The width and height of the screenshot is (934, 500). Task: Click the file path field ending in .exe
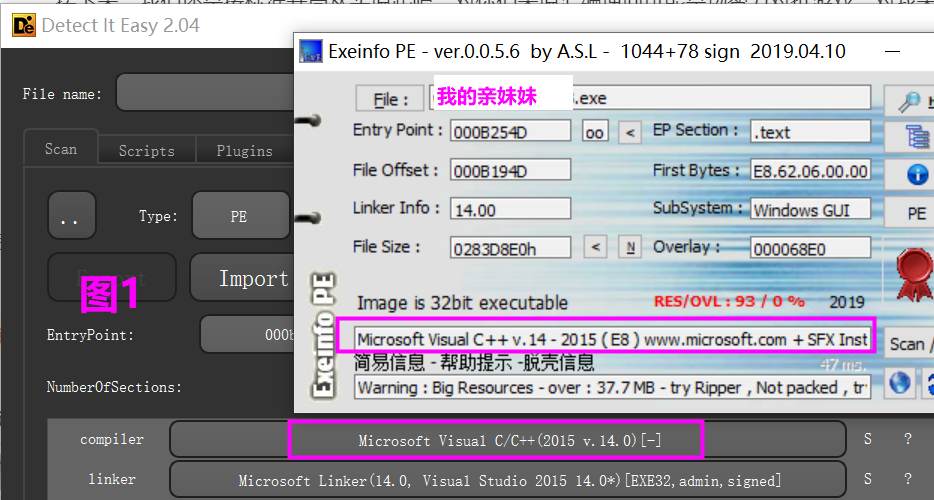[x=650, y=97]
